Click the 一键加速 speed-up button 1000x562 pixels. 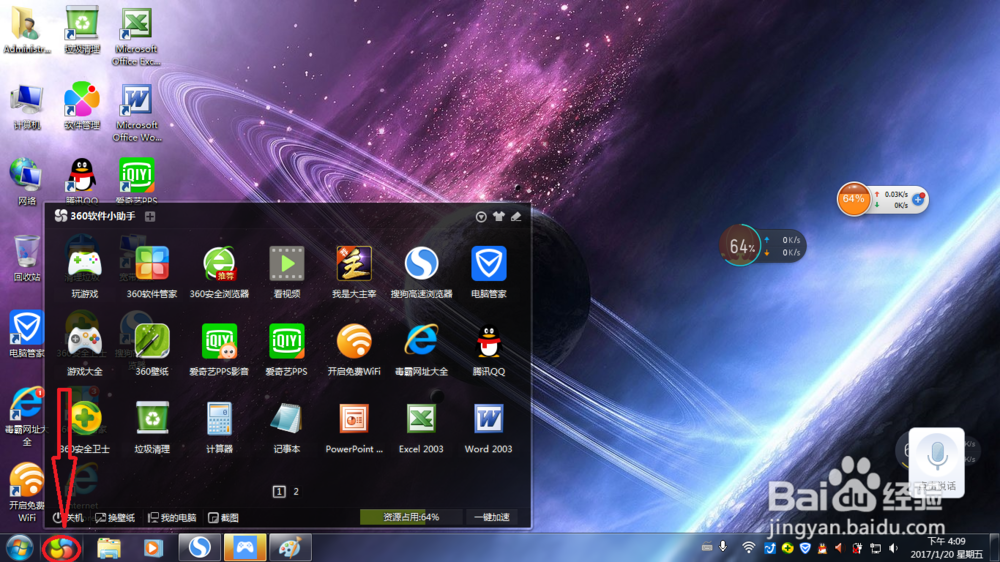coord(492,517)
